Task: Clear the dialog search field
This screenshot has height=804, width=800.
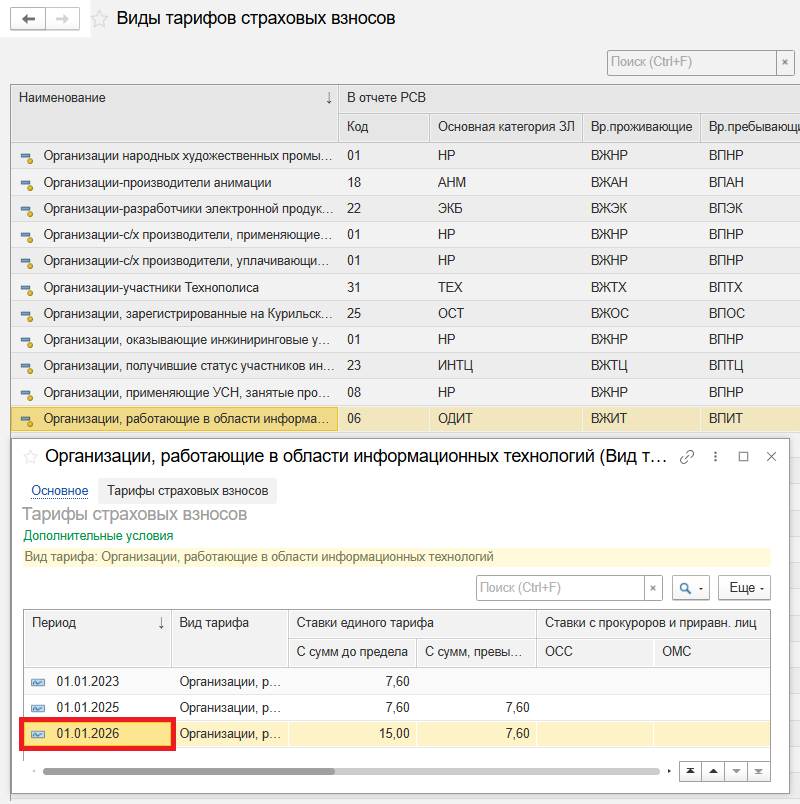Action: point(653,588)
